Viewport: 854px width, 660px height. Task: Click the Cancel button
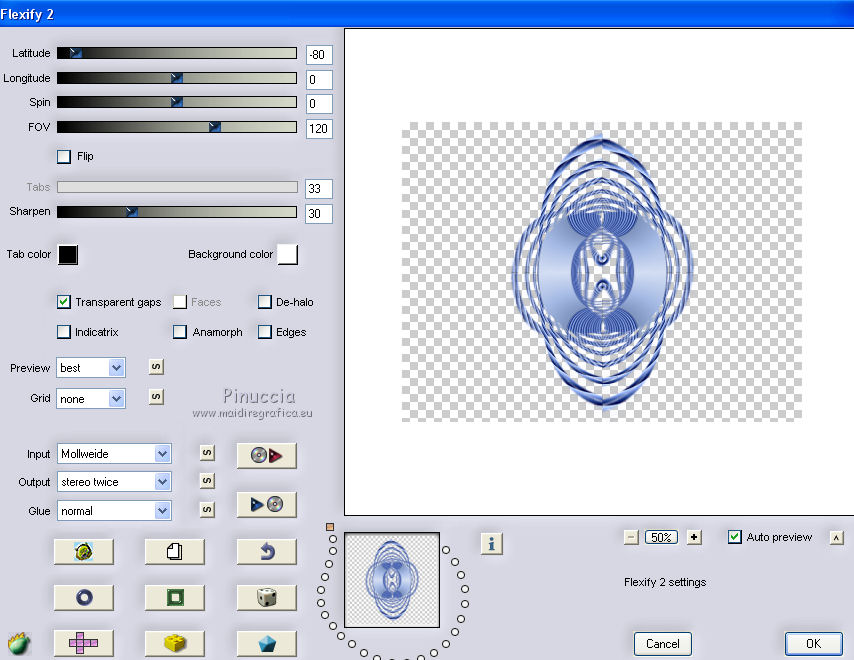click(662, 644)
